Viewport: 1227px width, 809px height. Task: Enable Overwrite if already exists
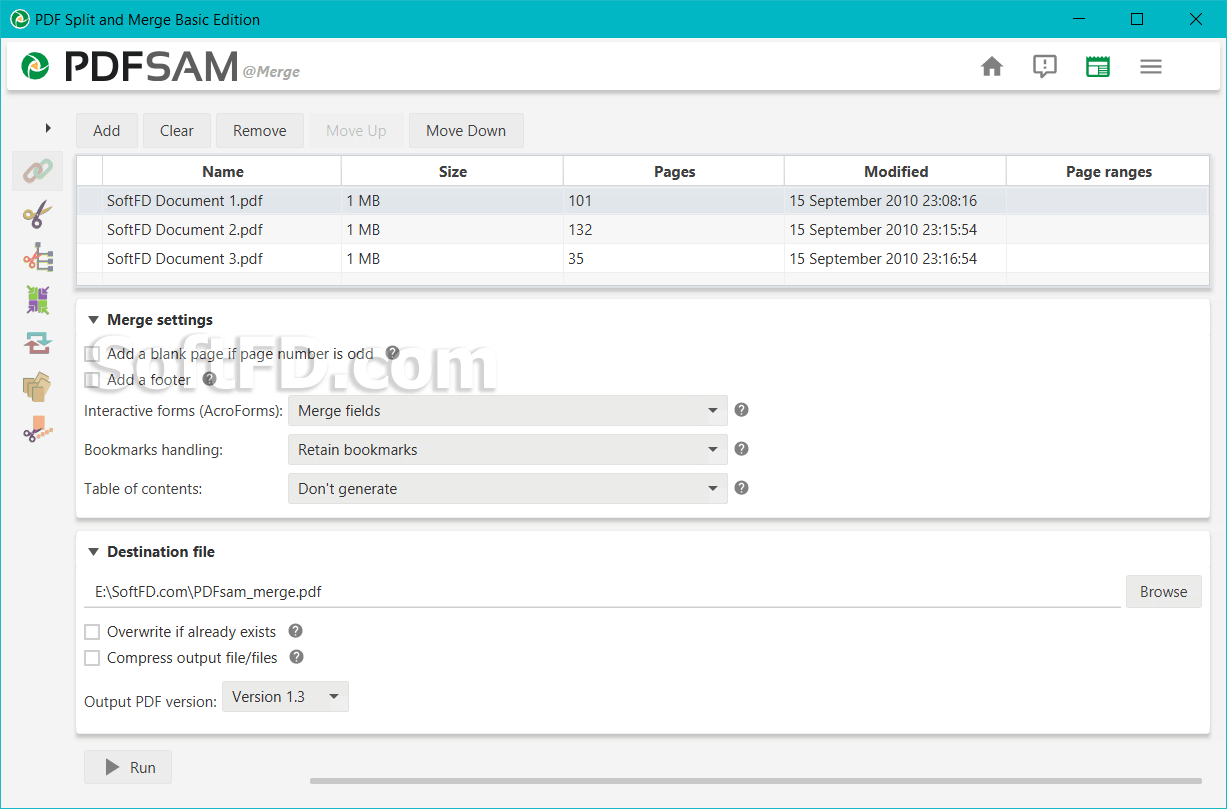coord(92,632)
